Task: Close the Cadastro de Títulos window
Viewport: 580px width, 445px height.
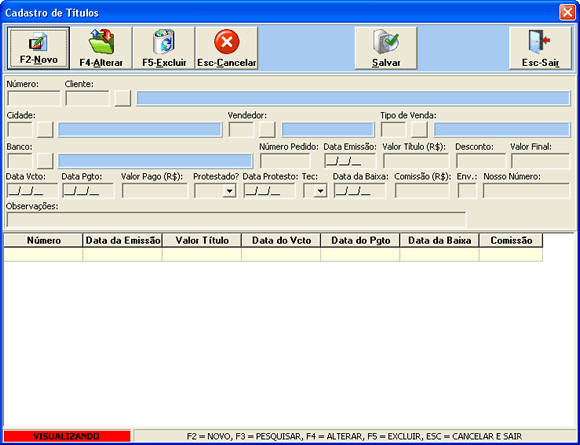Action: point(567,13)
